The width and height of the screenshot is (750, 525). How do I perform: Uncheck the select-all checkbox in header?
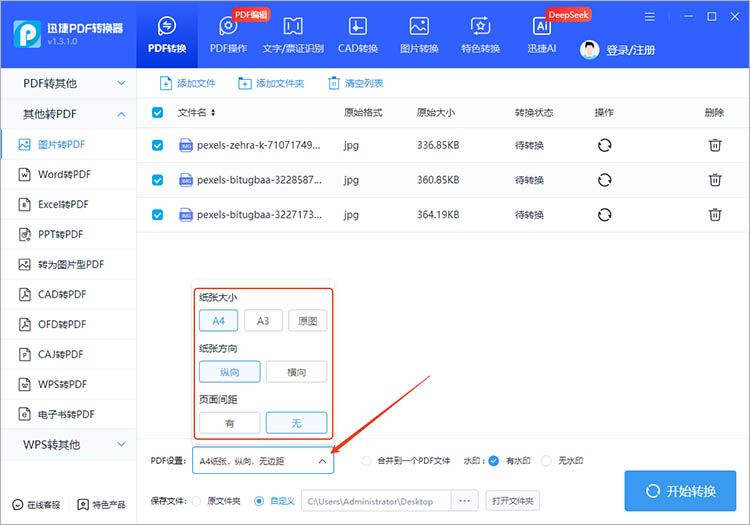point(158,113)
